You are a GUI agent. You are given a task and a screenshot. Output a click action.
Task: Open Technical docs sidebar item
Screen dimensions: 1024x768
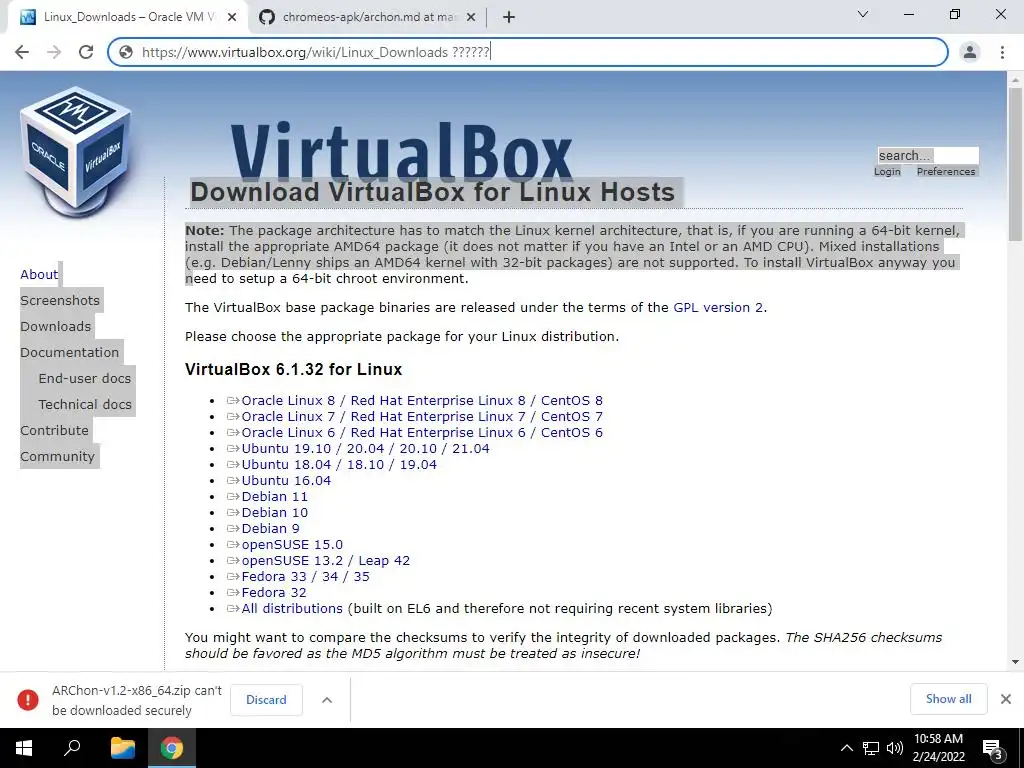pos(85,405)
